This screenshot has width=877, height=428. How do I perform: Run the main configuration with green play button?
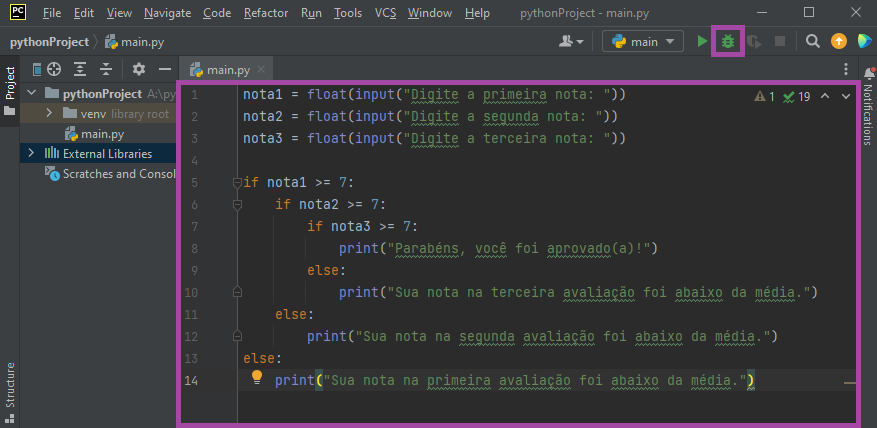point(702,42)
